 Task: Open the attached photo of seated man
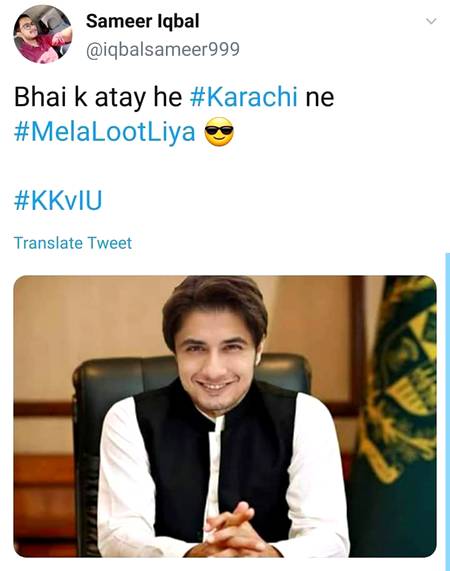(x=225, y=416)
